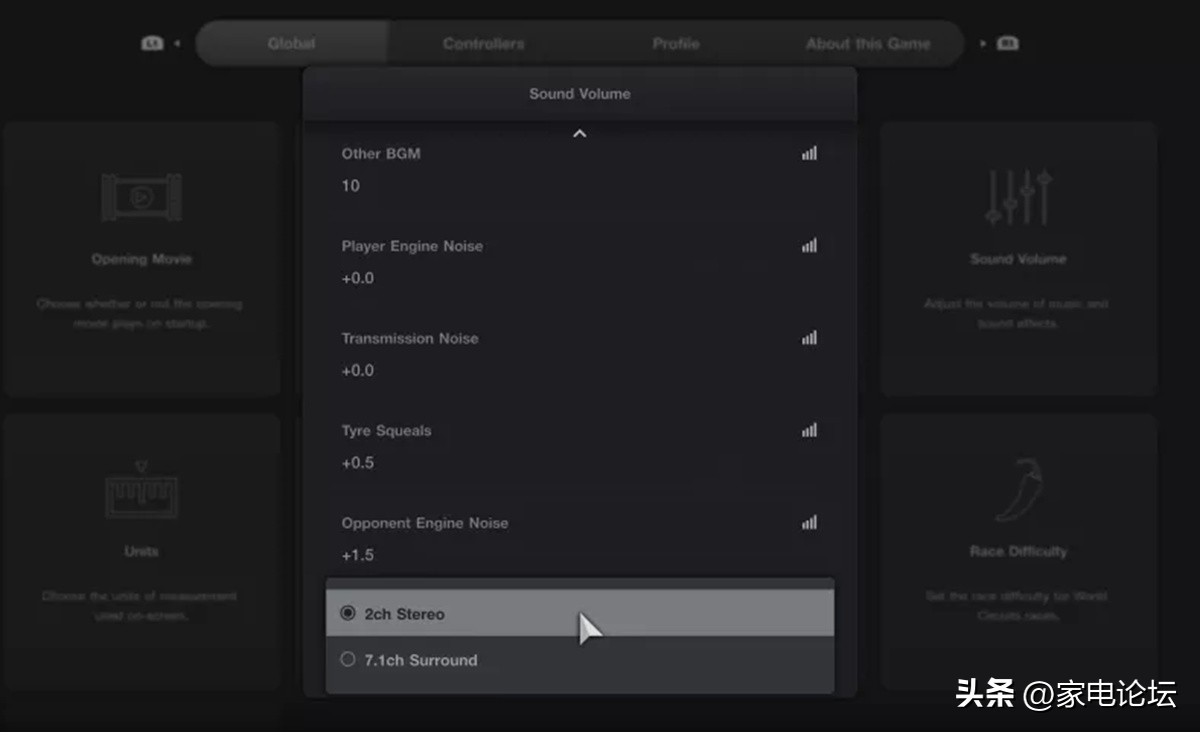The image size is (1200, 732).
Task: Select the Transmission Noise label
Action: (x=410, y=338)
